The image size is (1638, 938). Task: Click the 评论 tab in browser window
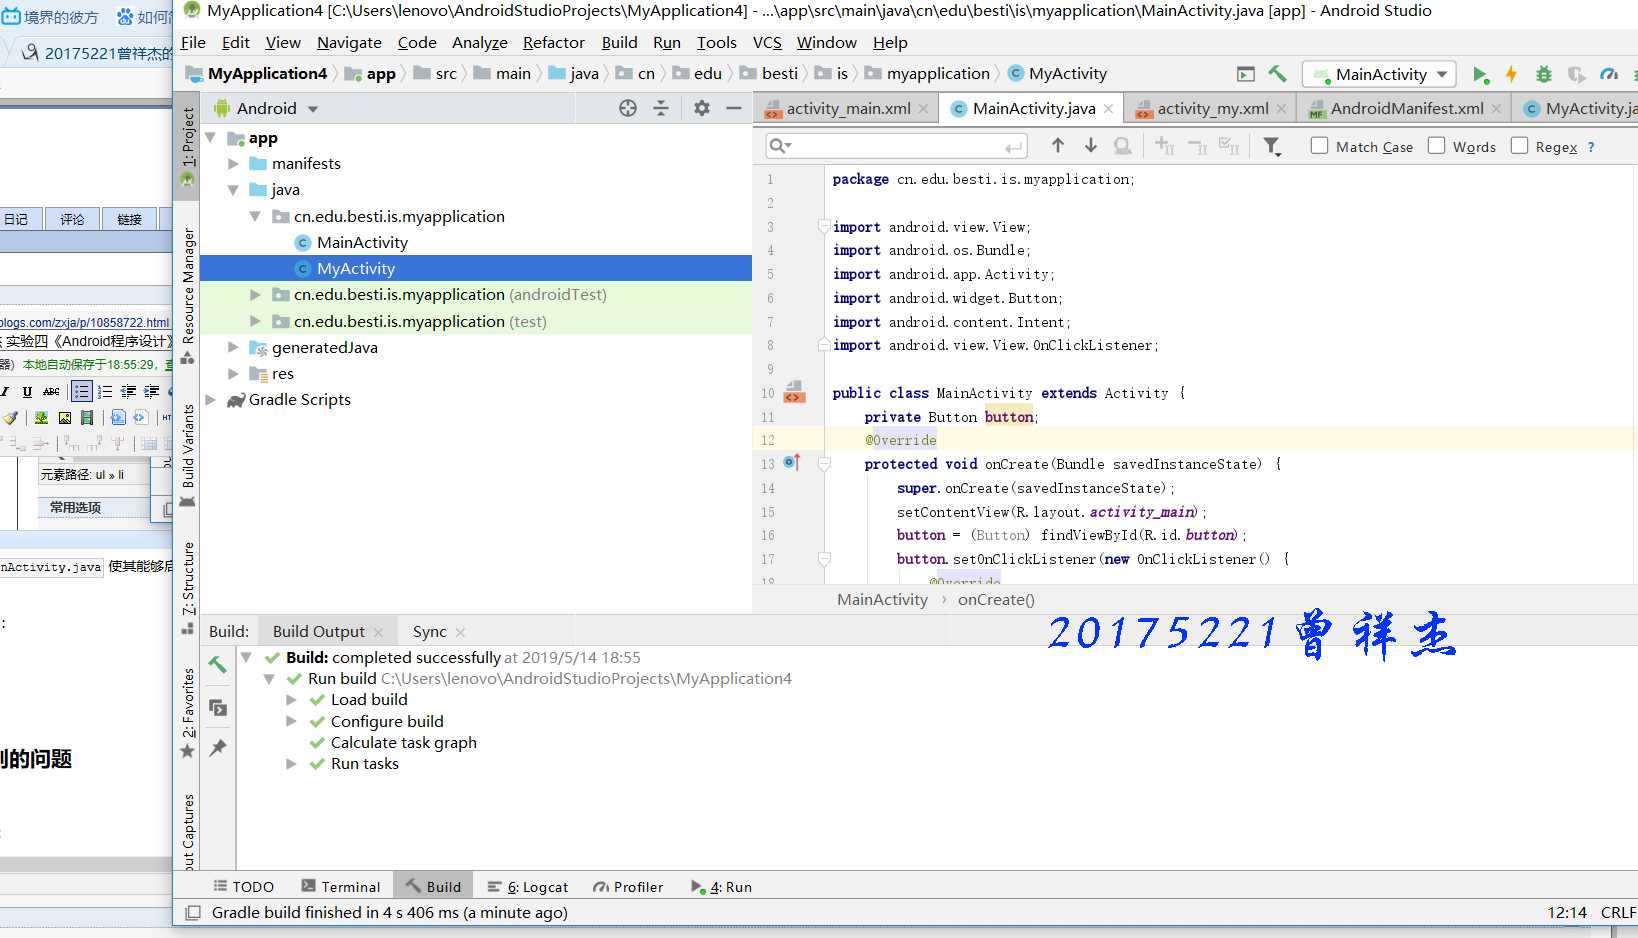coord(72,219)
